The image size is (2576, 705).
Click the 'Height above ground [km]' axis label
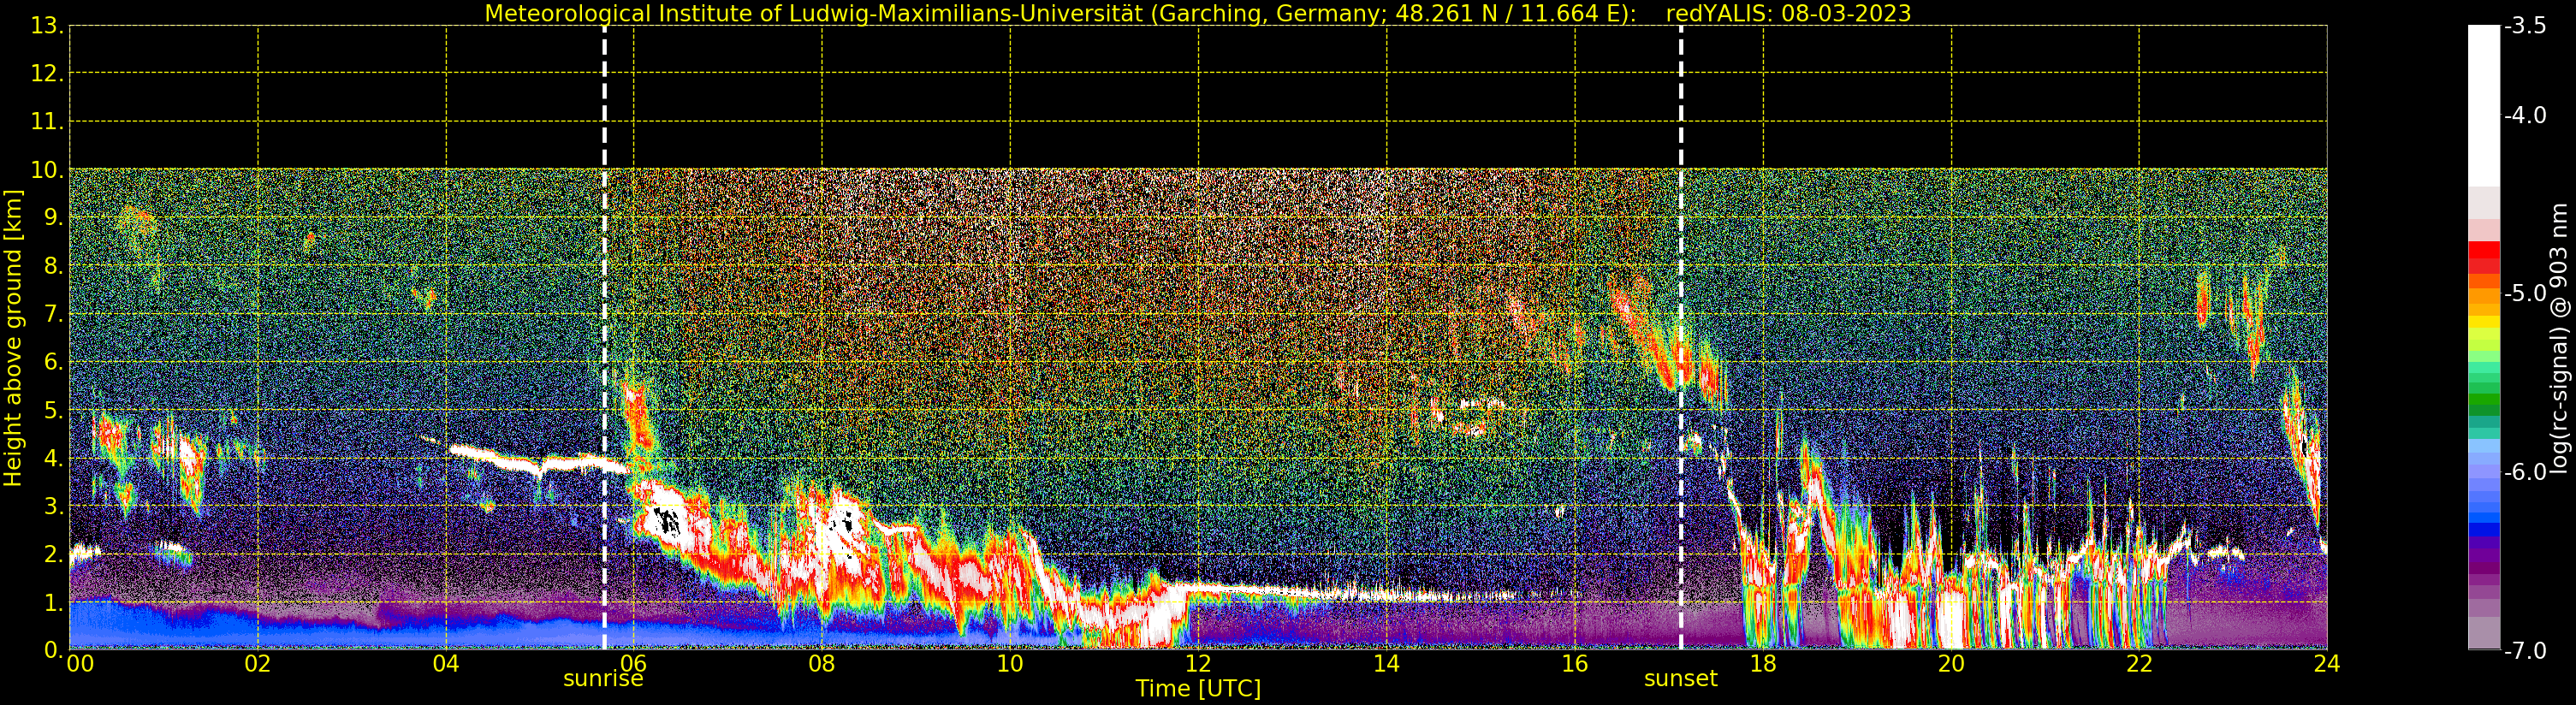tap(13, 338)
